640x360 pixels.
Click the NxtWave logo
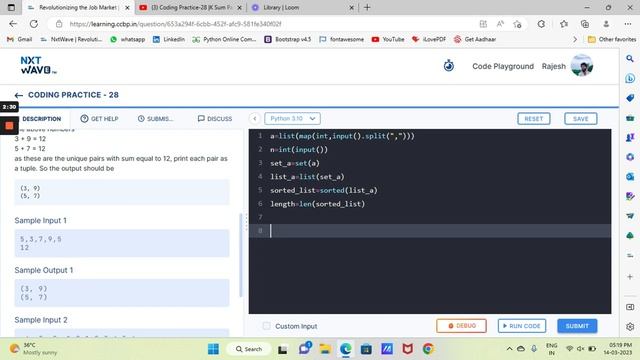click(x=38, y=65)
